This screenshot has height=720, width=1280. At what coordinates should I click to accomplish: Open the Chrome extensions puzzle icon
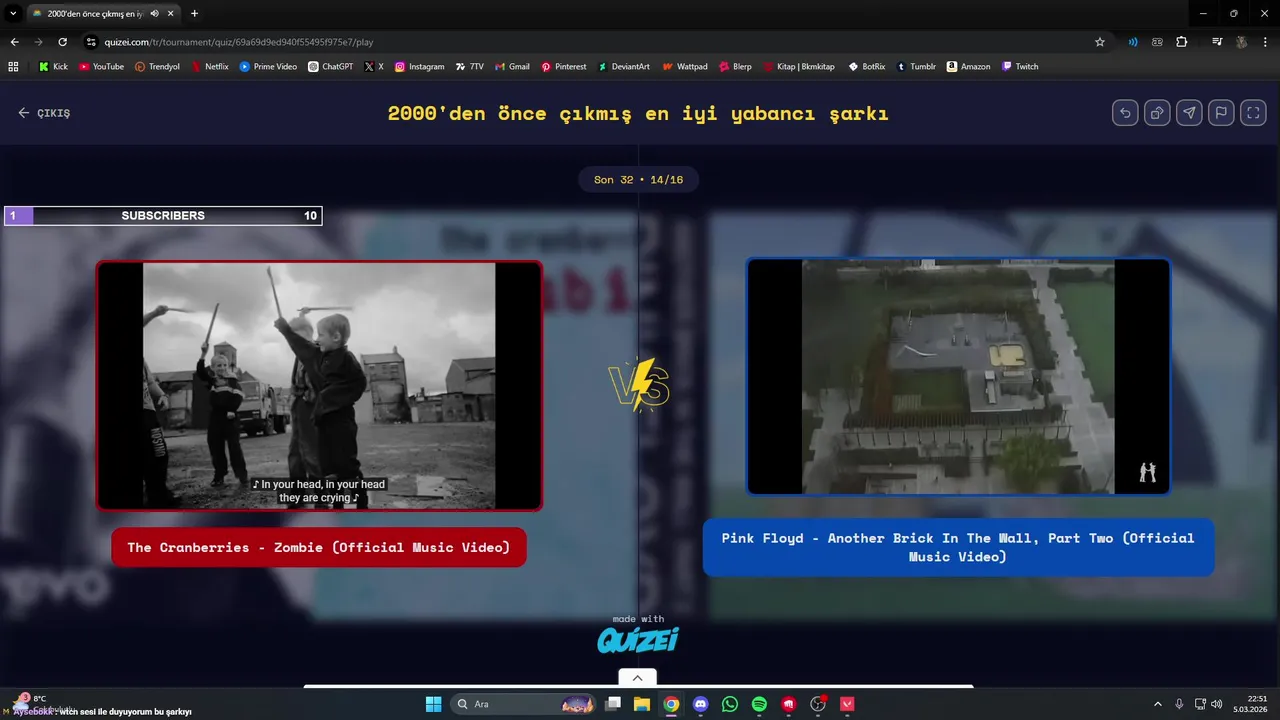(1182, 42)
